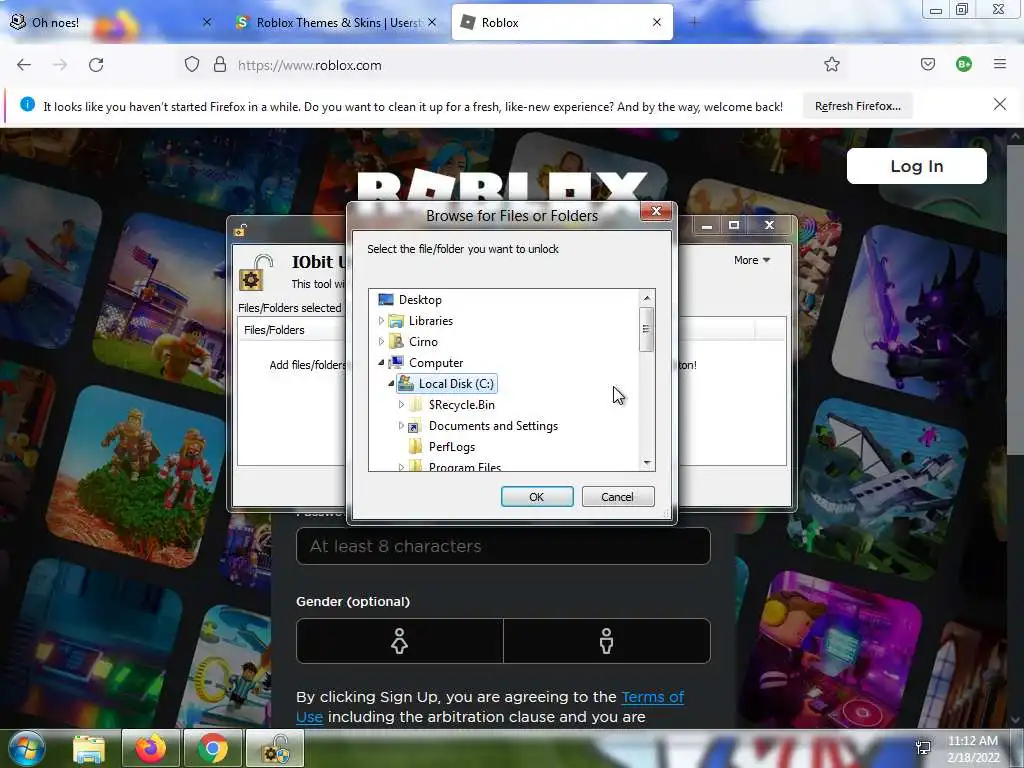This screenshot has height=768, width=1024.
Task: Collapse the Computer node
Action: (381, 362)
